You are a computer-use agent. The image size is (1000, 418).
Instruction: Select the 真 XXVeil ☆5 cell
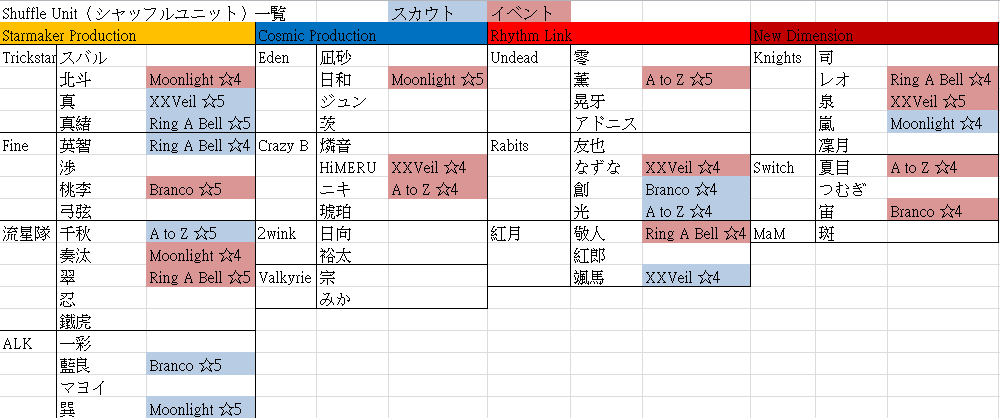point(200,101)
